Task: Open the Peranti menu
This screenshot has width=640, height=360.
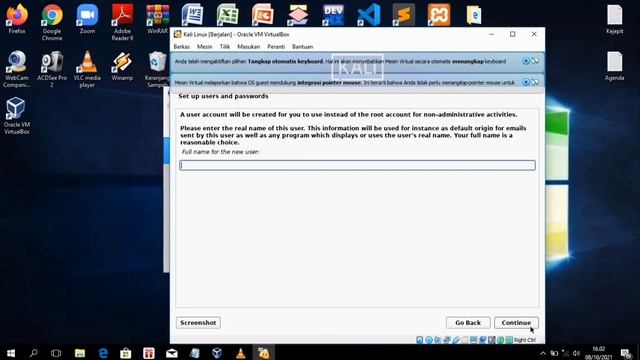Action: [x=276, y=47]
